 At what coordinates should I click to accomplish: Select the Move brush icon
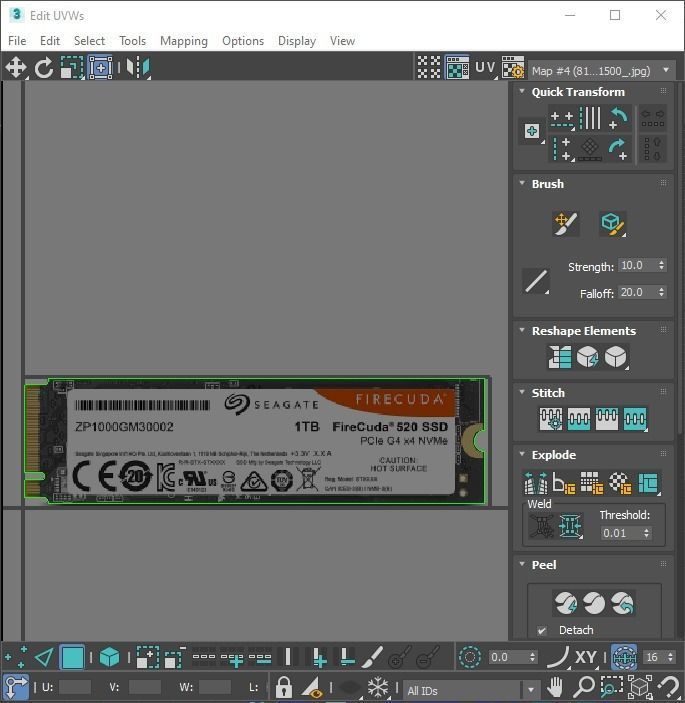coord(566,224)
